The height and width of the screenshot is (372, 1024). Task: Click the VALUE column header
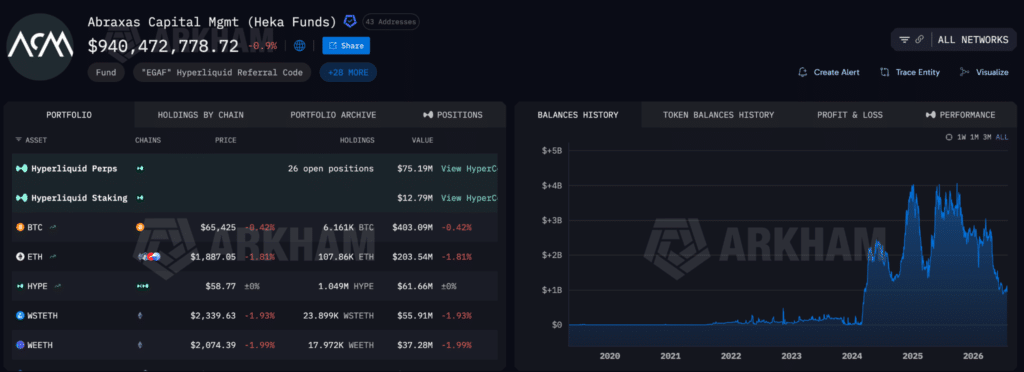[422, 140]
